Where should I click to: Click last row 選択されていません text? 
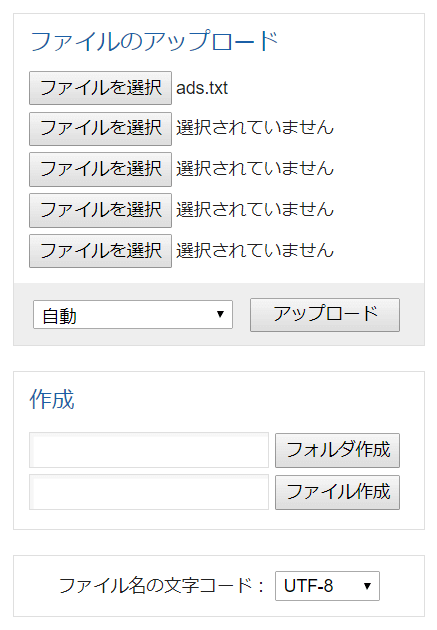coord(255,250)
